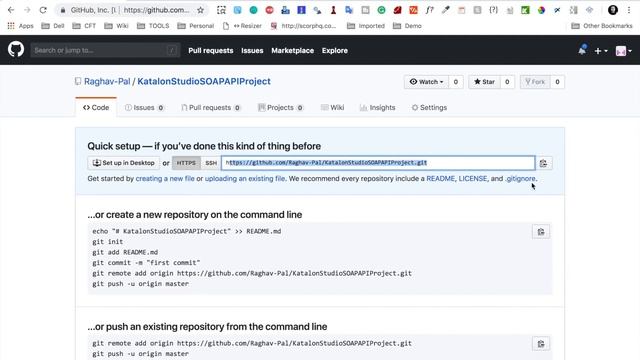
Task: Open Marketplace in top navigation
Action: coord(293,51)
